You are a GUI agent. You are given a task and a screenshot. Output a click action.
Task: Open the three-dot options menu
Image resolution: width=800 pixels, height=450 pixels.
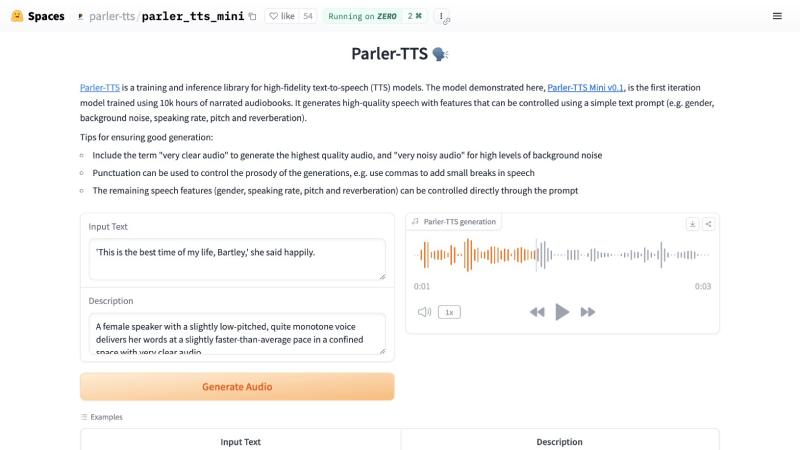point(441,16)
